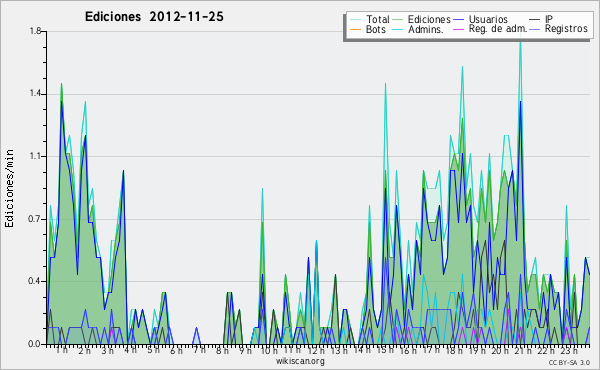This screenshot has width=600, height=370.
Task: Click the '10 h' x-axis tick label
Action: coord(269,350)
